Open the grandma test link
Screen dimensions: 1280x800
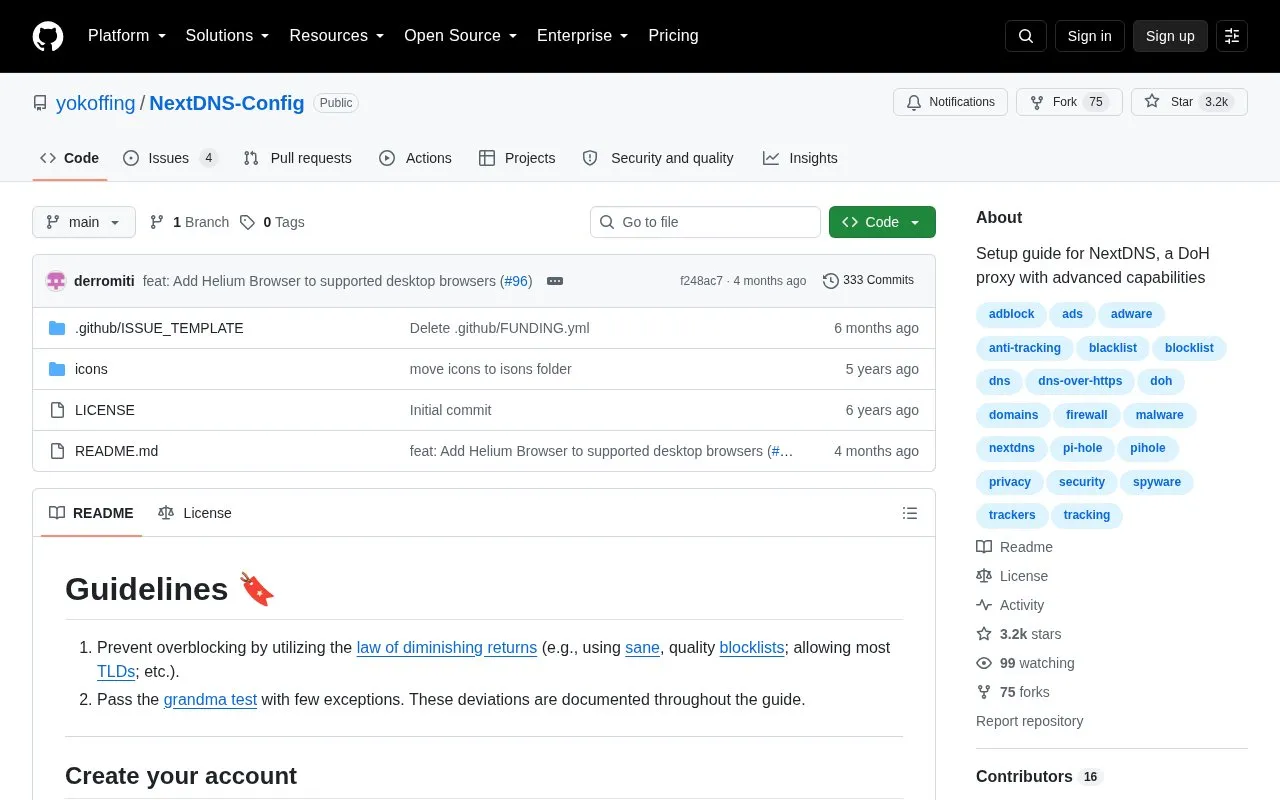(x=210, y=699)
